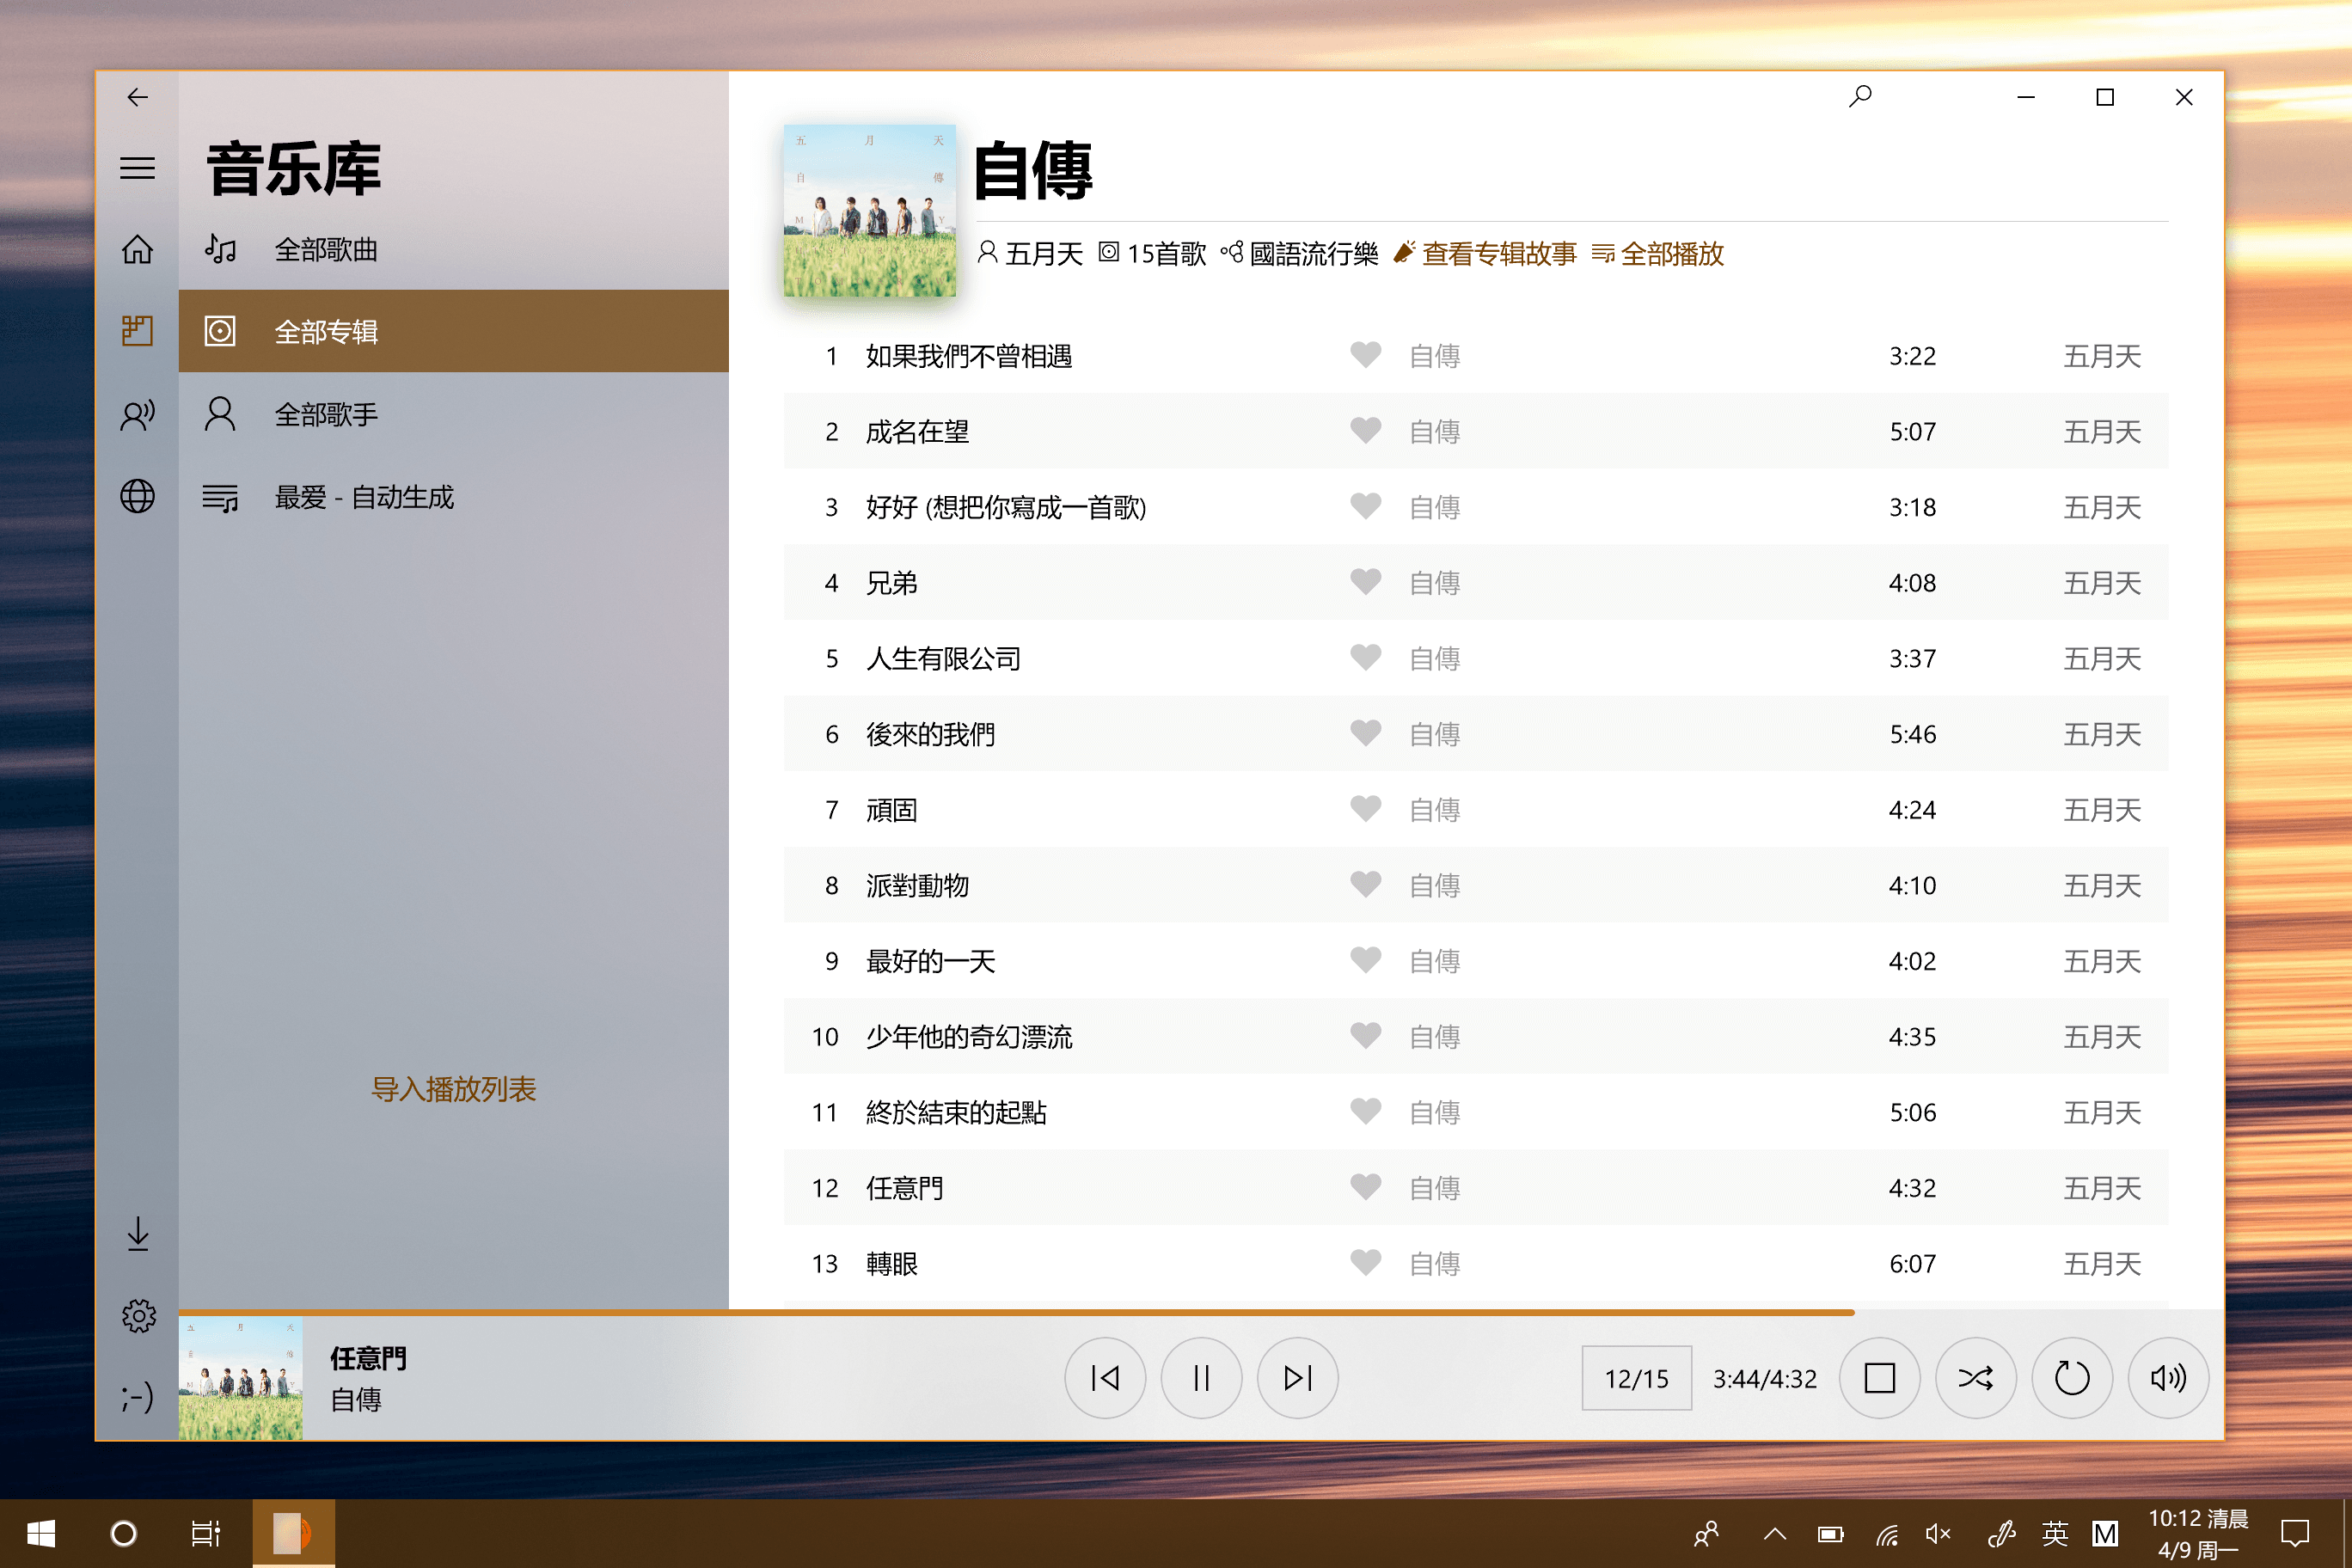Viewport: 2352px width, 1568px height.
Task: Pause the current song
Action: click(1201, 1378)
